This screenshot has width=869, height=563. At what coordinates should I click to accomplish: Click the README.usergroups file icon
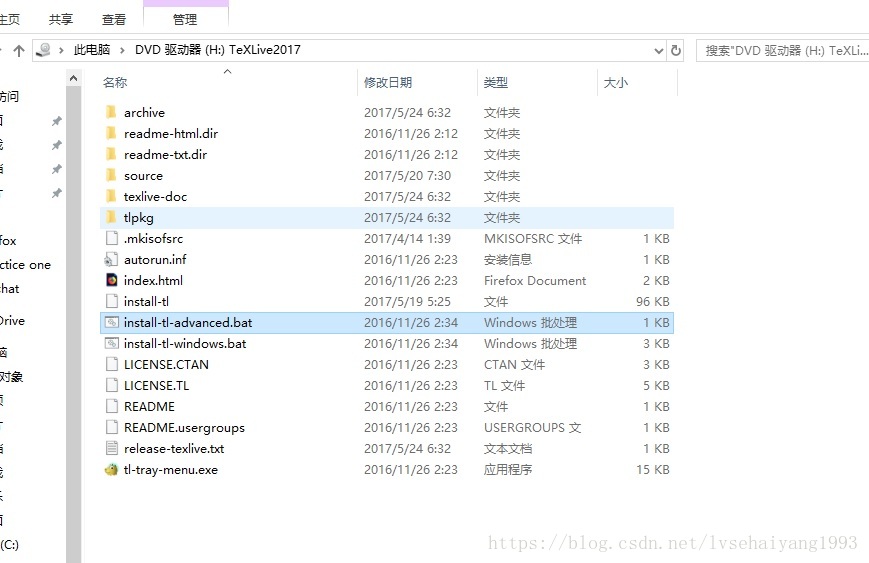pyautogui.click(x=111, y=428)
